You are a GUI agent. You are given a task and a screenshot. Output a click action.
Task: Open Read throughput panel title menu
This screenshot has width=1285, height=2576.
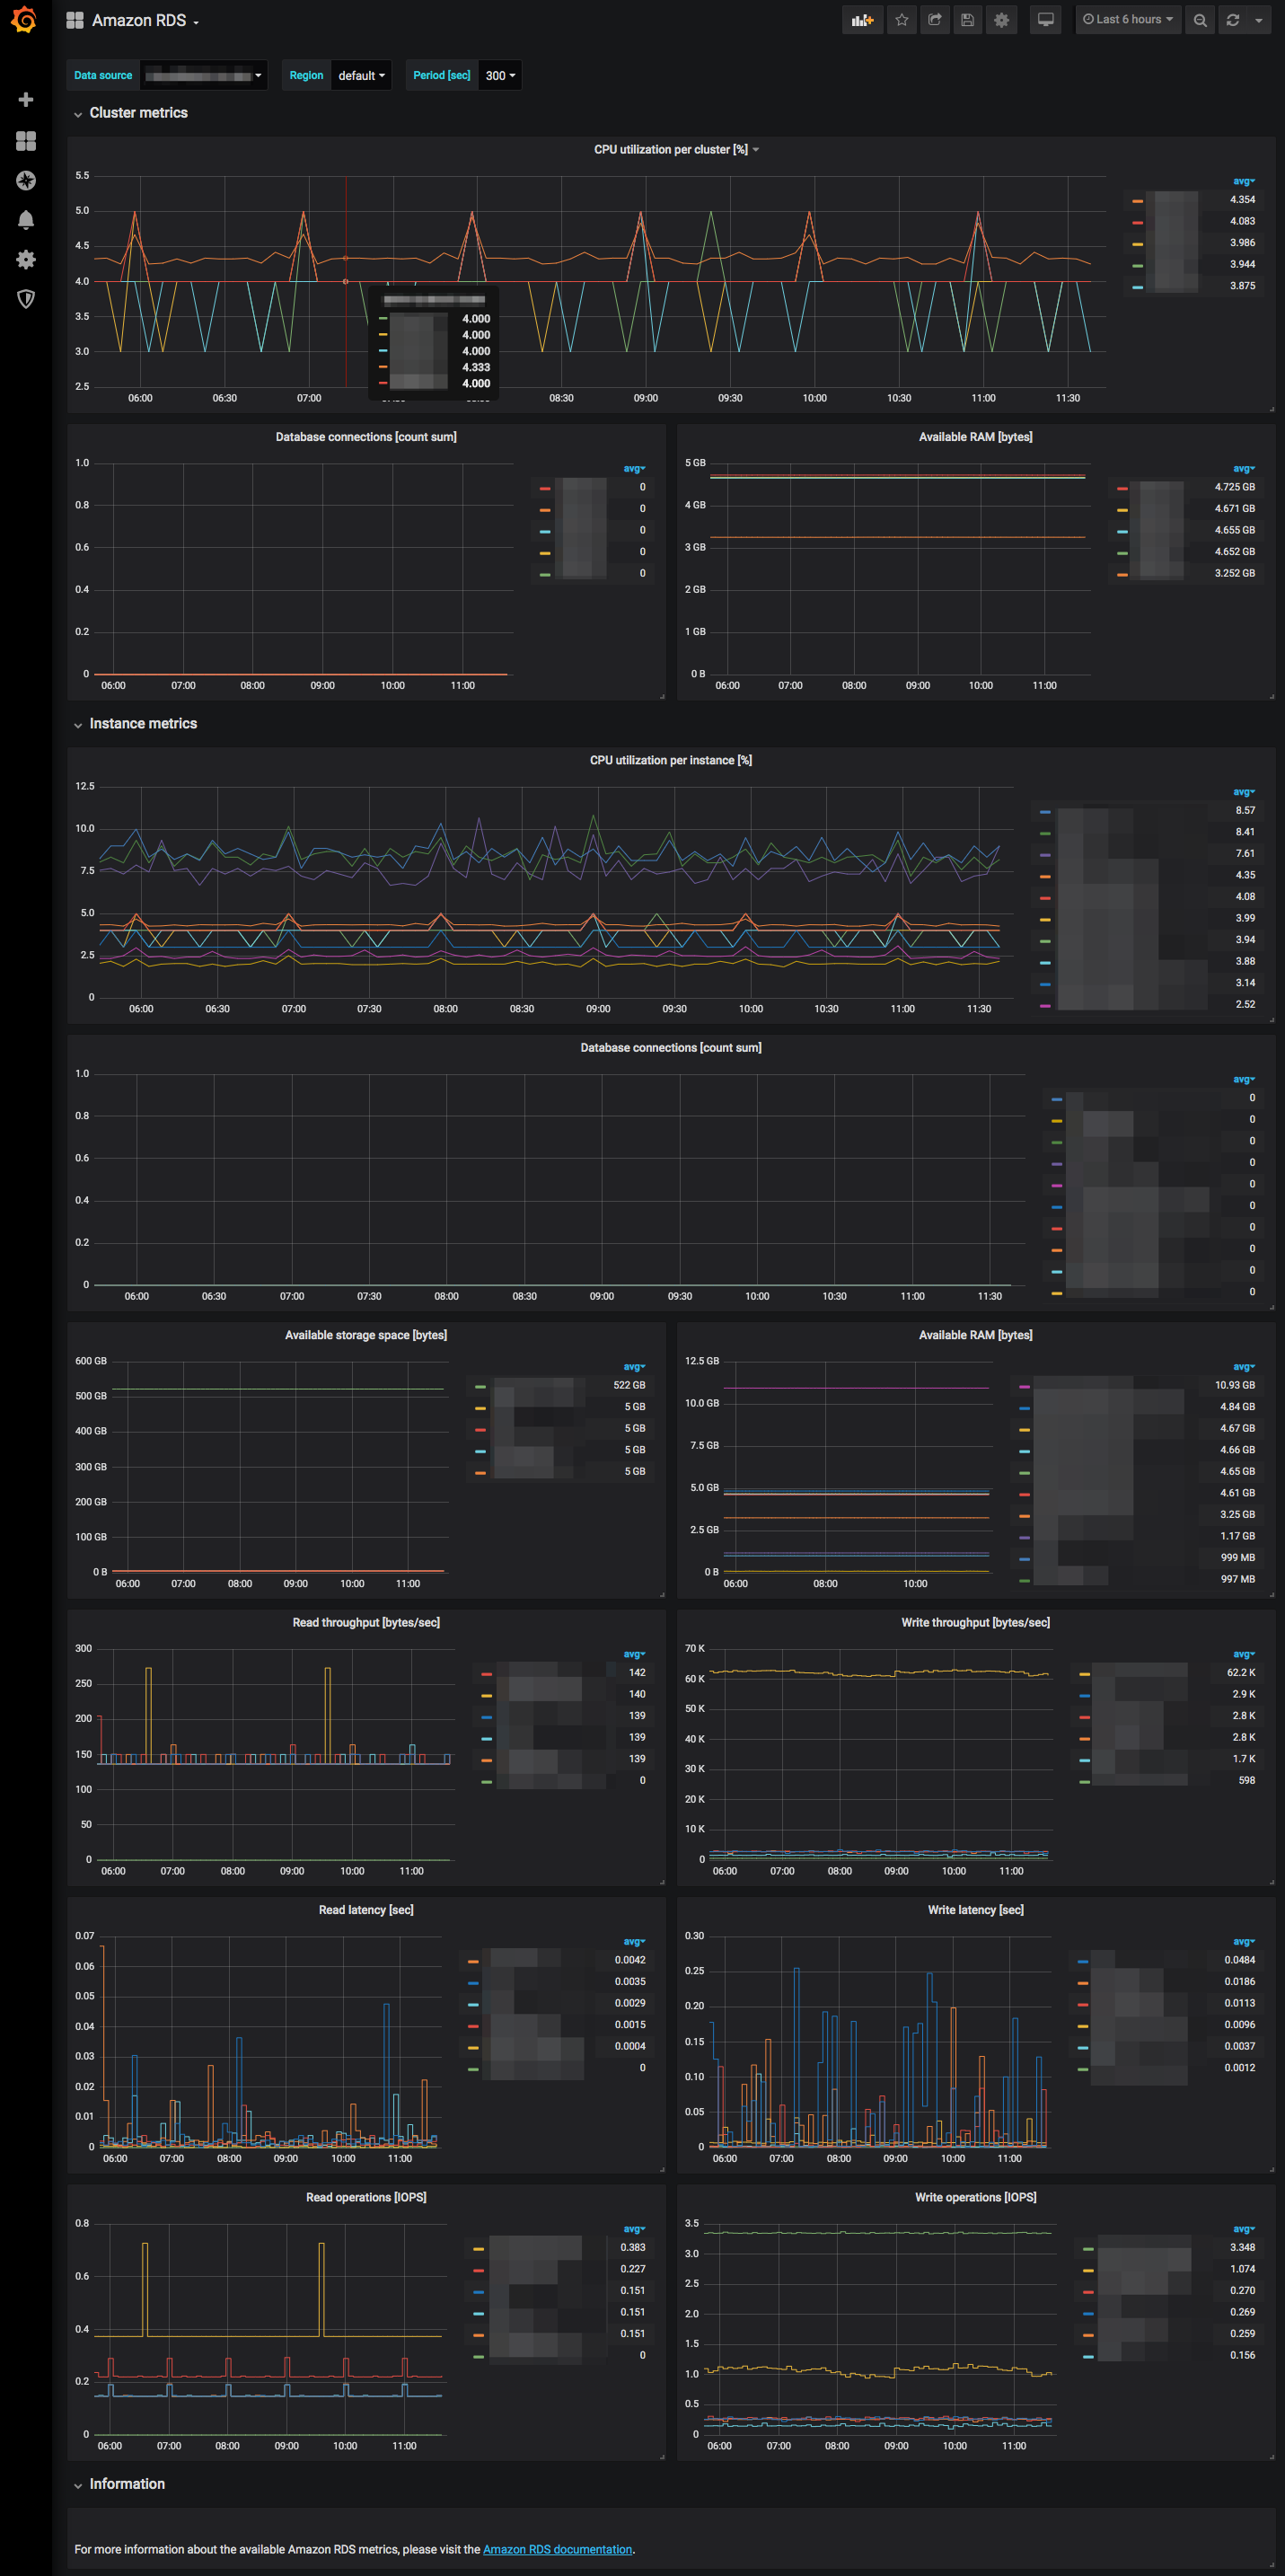pyautogui.click(x=366, y=1622)
